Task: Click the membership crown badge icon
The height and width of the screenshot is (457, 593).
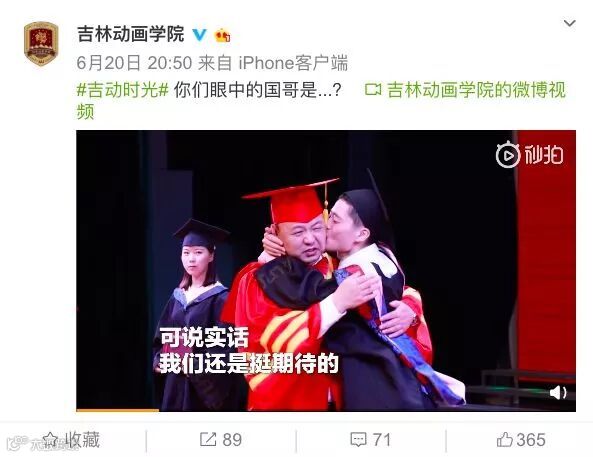Action: tap(222, 36)
